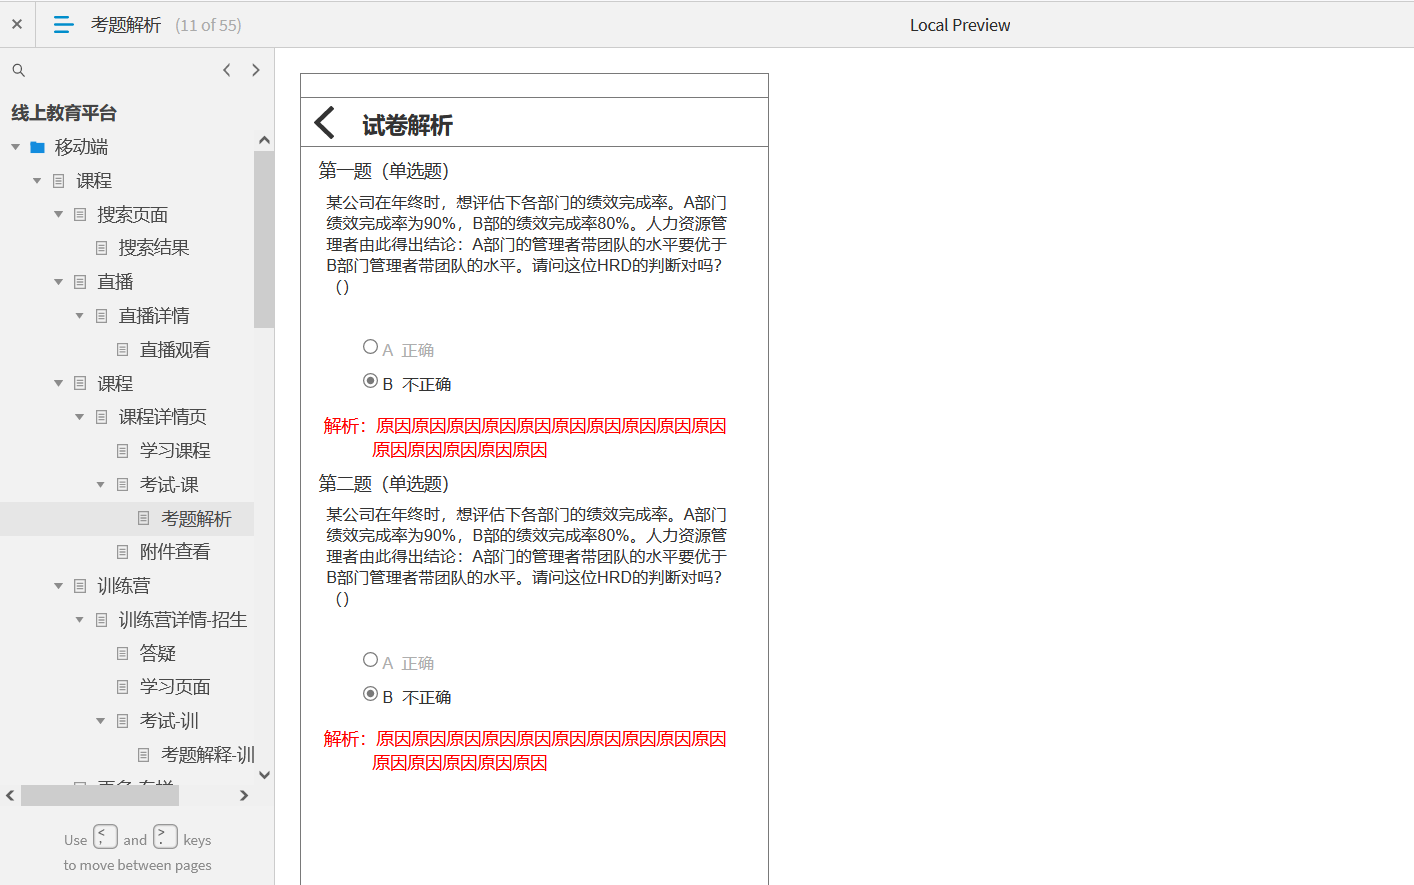Click page icon next to 直播观看
This screenshot has width=1414, height=885.
point(123,350)
